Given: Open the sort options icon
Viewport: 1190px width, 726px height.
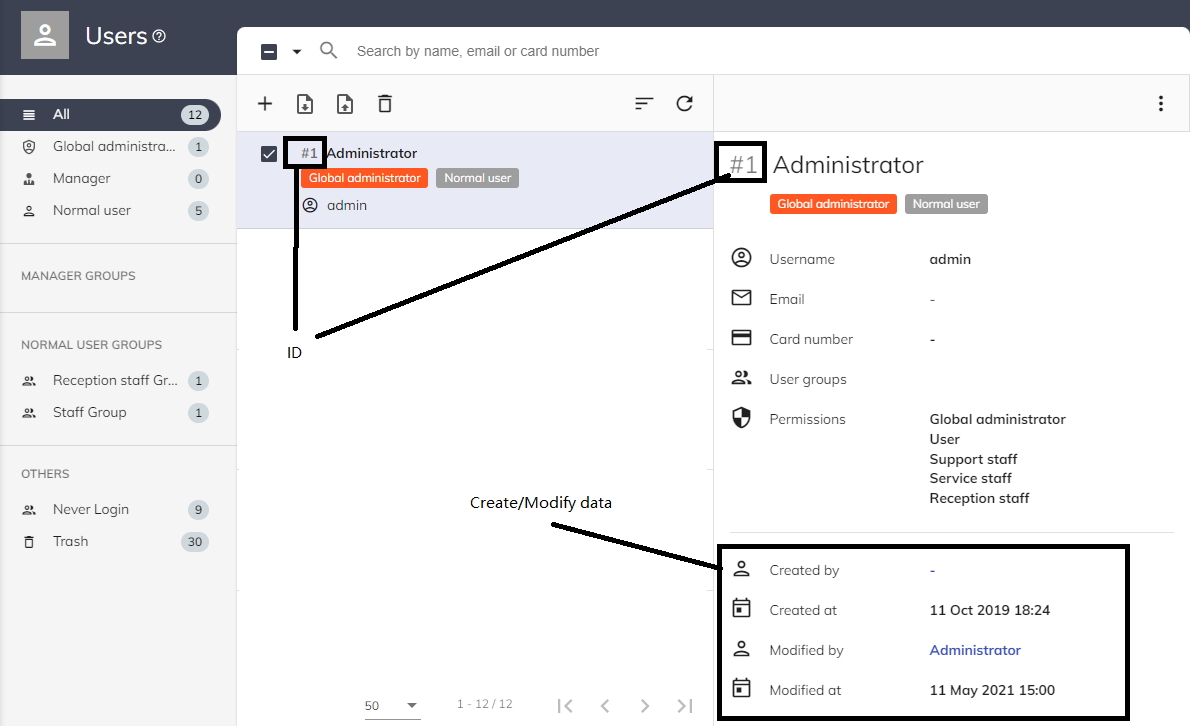Looking at the screenshot, I should 644,104.
